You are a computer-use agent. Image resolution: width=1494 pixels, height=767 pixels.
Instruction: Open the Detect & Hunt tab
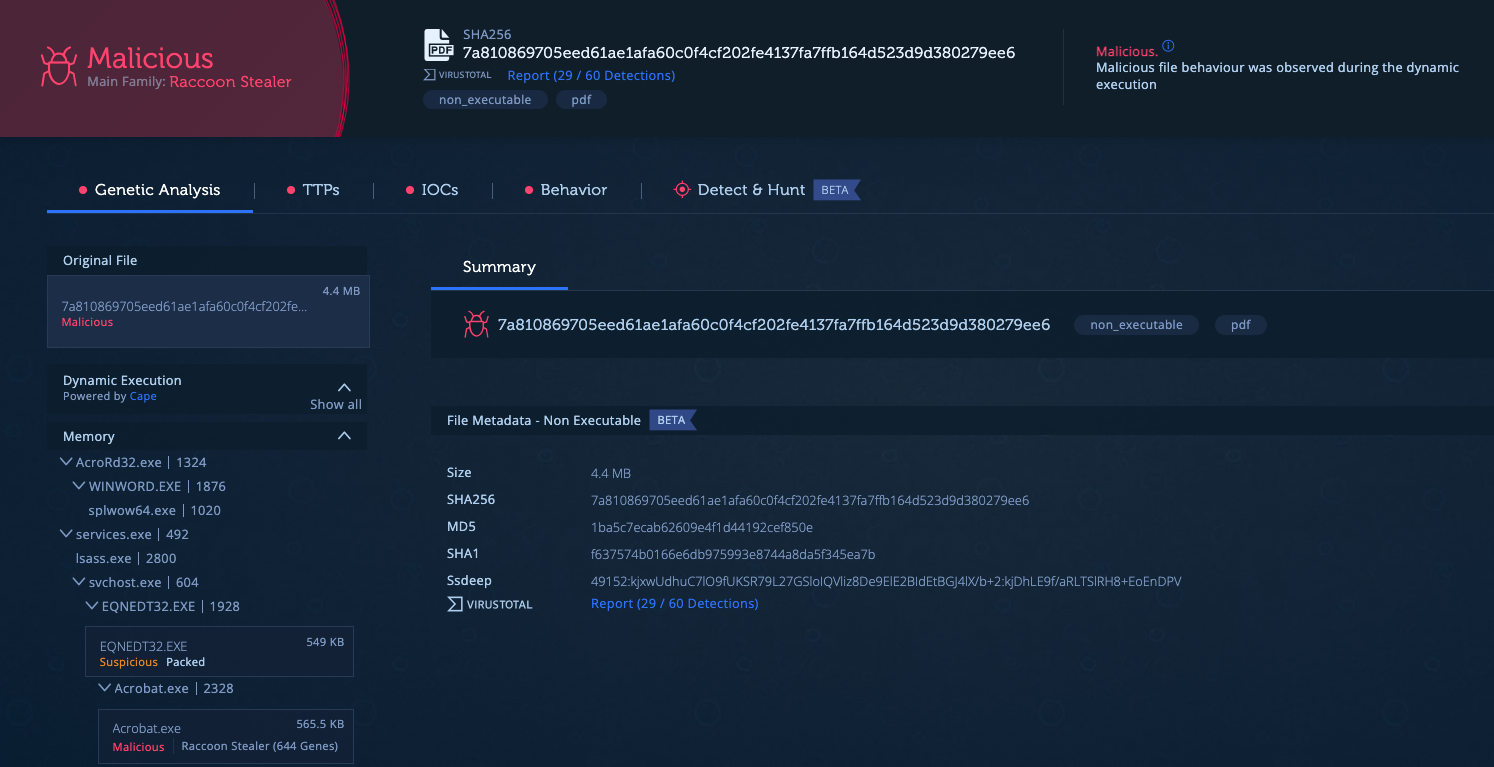click(766, 190)
